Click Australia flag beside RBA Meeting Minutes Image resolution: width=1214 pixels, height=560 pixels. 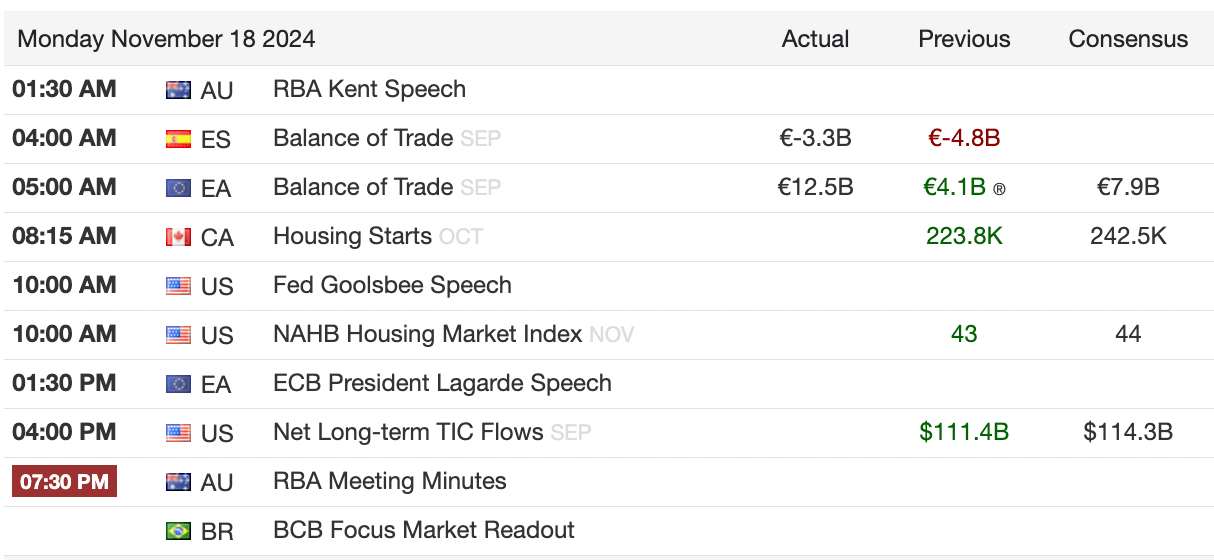pos(178,482)
